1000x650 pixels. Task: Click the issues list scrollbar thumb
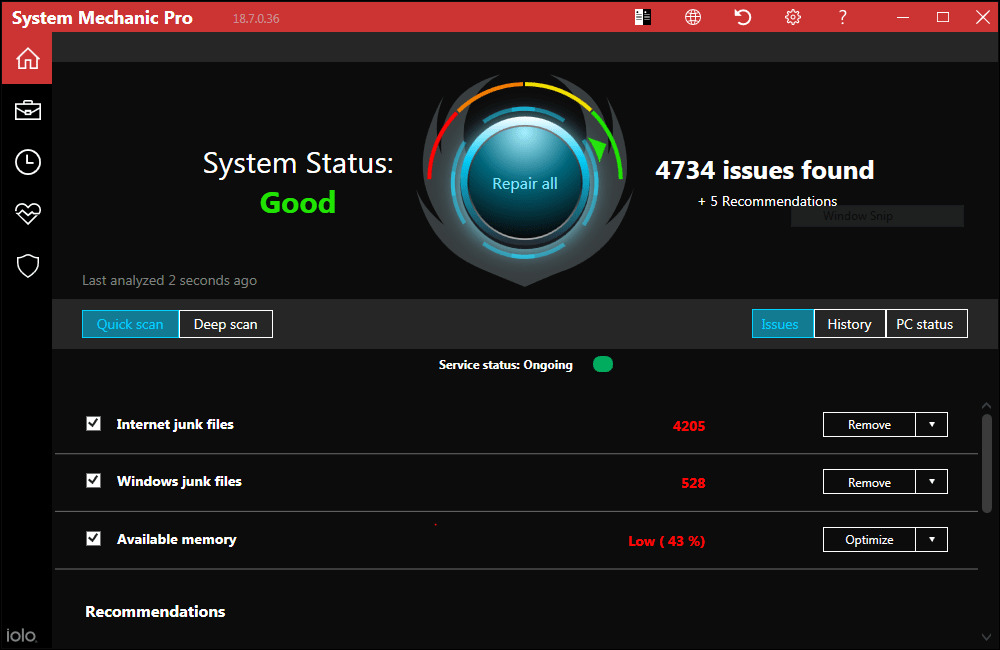coord(987,463)
